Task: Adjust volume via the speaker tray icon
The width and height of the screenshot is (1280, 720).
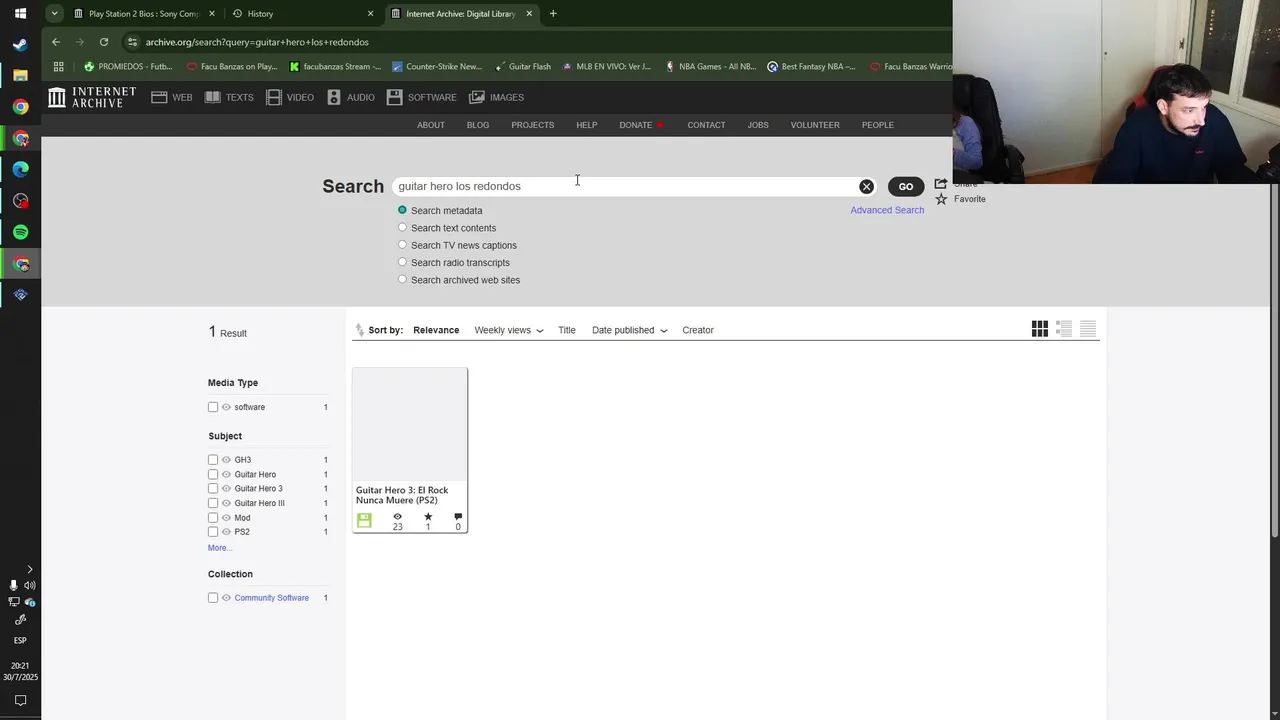Action: pyautogui.click(x=29, y=585)
